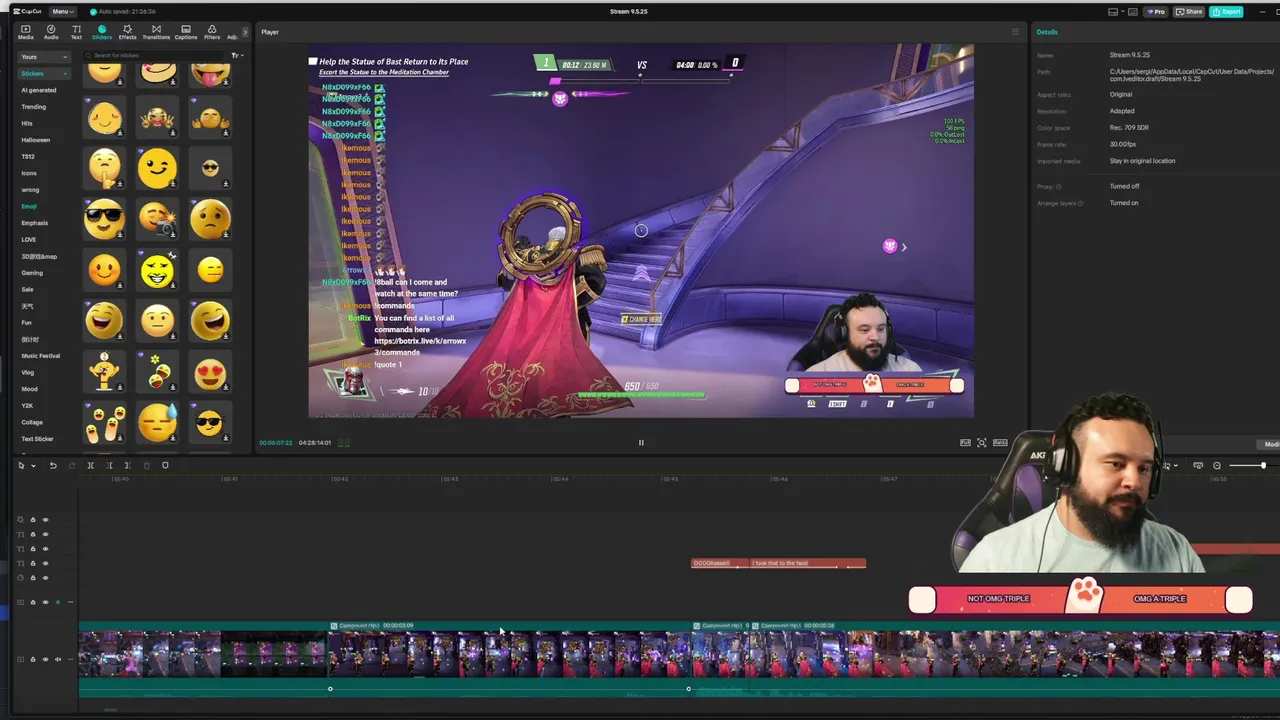Choose the winking emoji sticker
The height and width of the screenshot is (720, 1280).
157,168
